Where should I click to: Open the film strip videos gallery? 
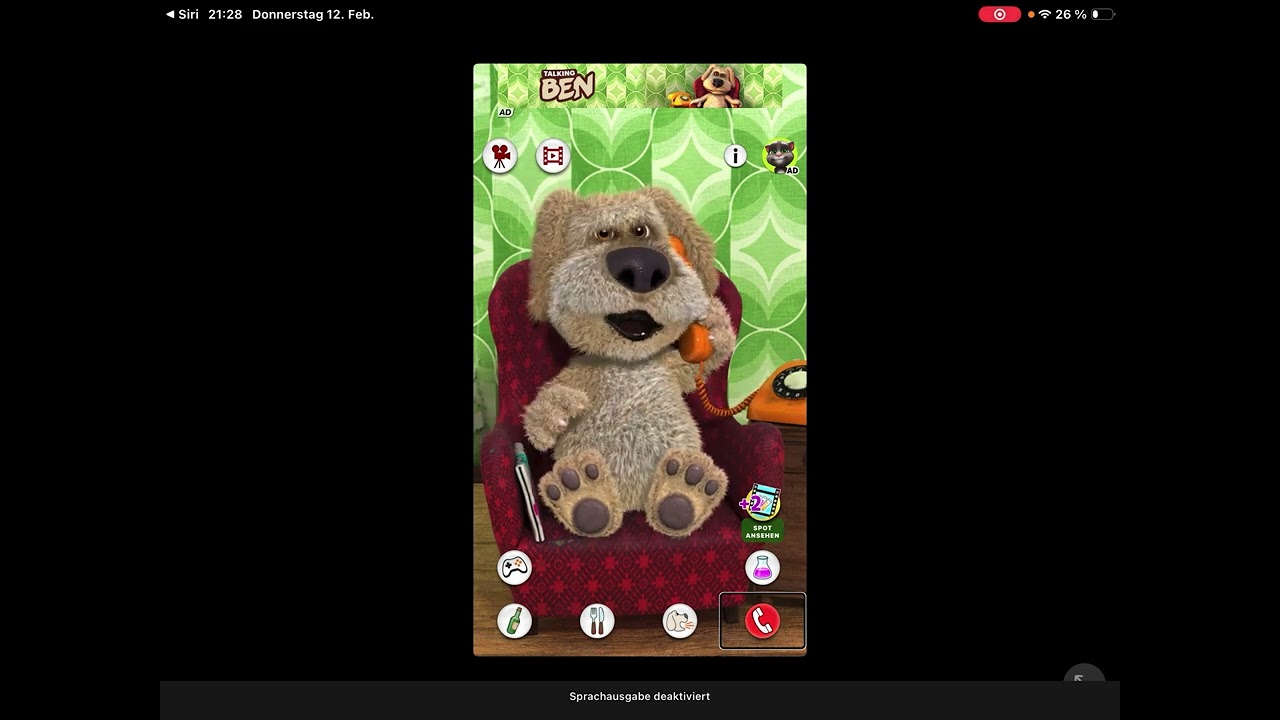(553, 155)
